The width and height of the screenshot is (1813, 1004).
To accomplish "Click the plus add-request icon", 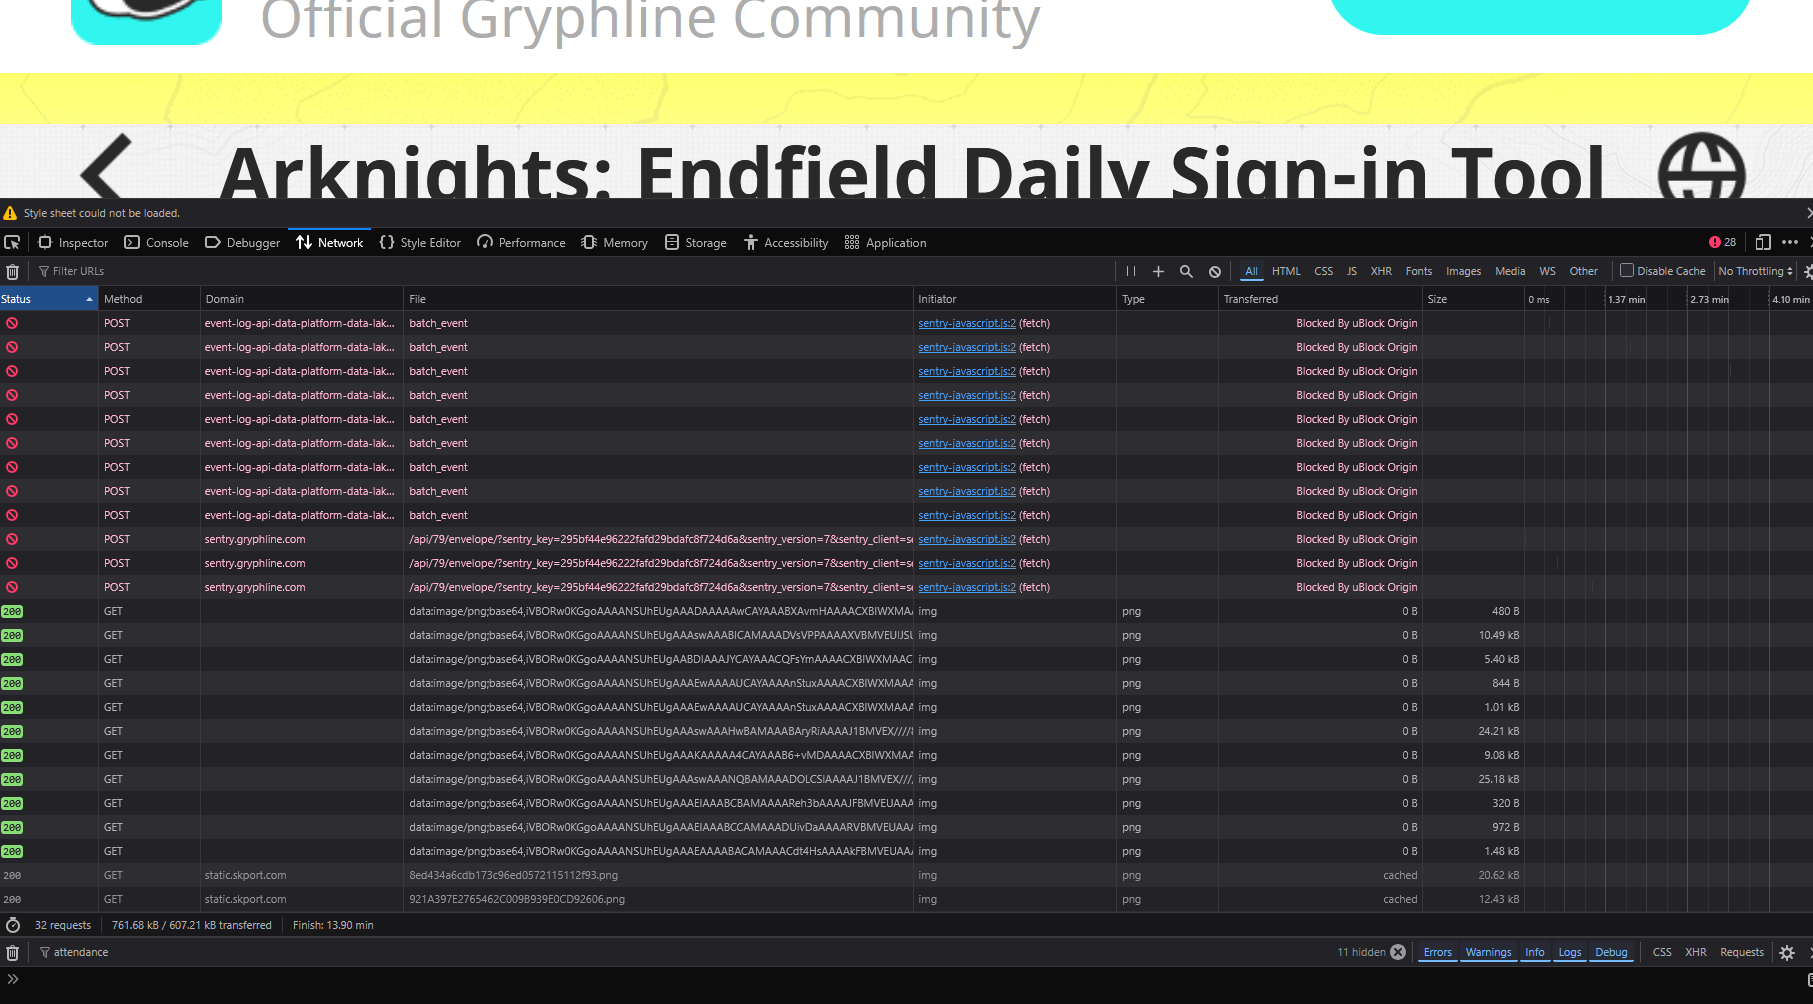I will tap(1158, 271).
